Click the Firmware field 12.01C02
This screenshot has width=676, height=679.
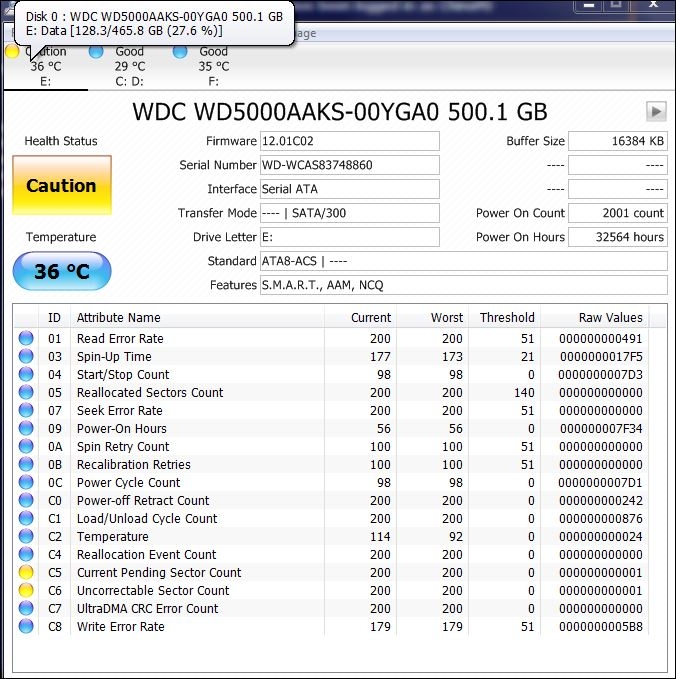(349, 141)
